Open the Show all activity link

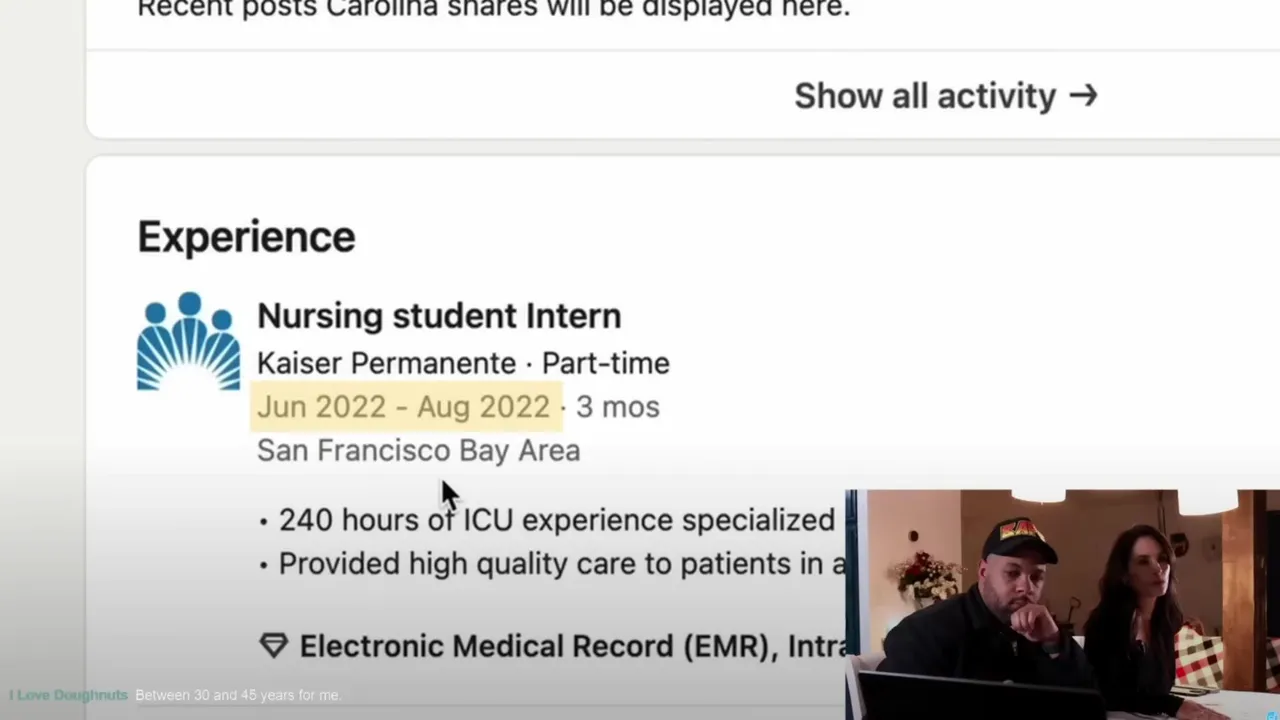[x=925, y=96]
